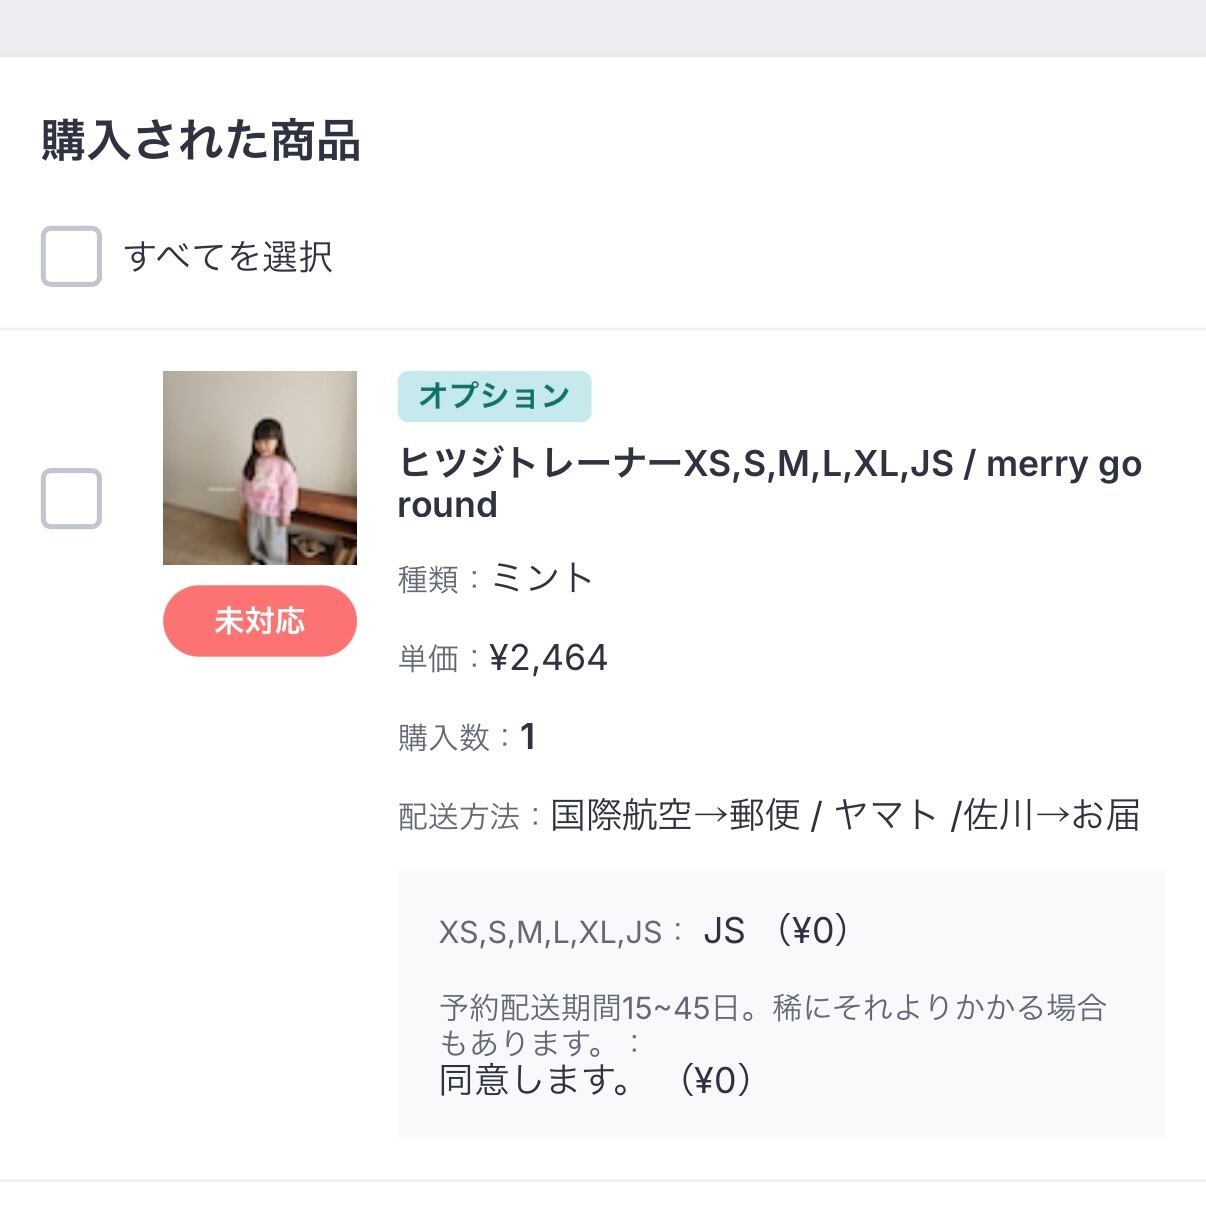Click the ミント variant value

[543, 578]
